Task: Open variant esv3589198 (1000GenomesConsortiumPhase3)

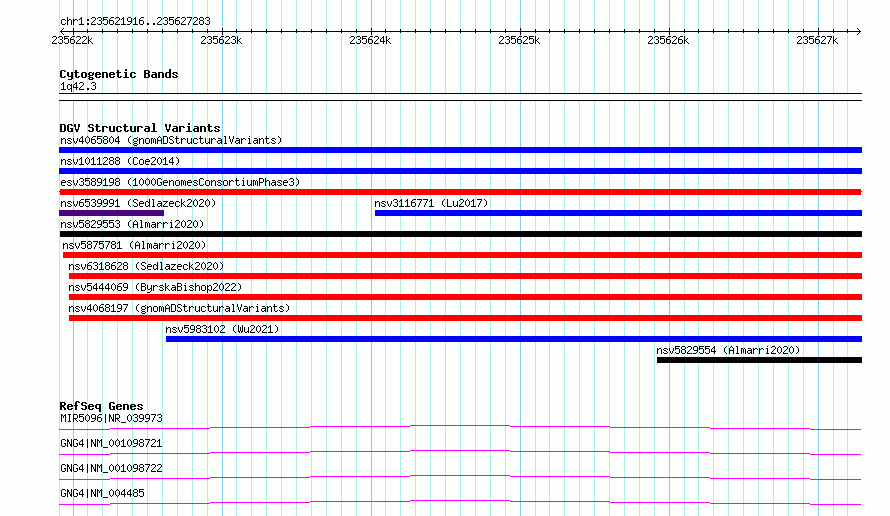Action: [x=180, y=182]
